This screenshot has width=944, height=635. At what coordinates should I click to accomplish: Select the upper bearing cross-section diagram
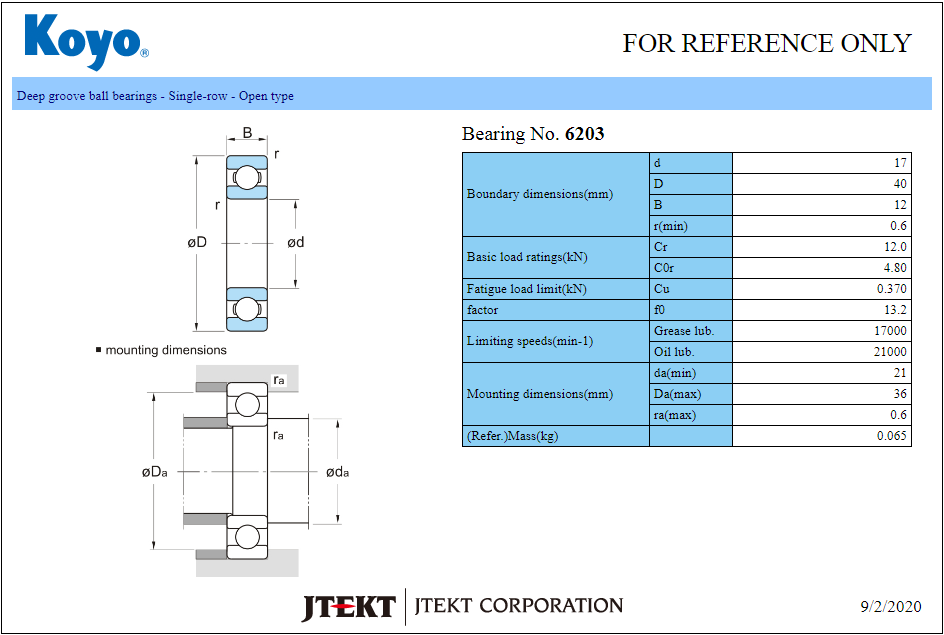246,242
